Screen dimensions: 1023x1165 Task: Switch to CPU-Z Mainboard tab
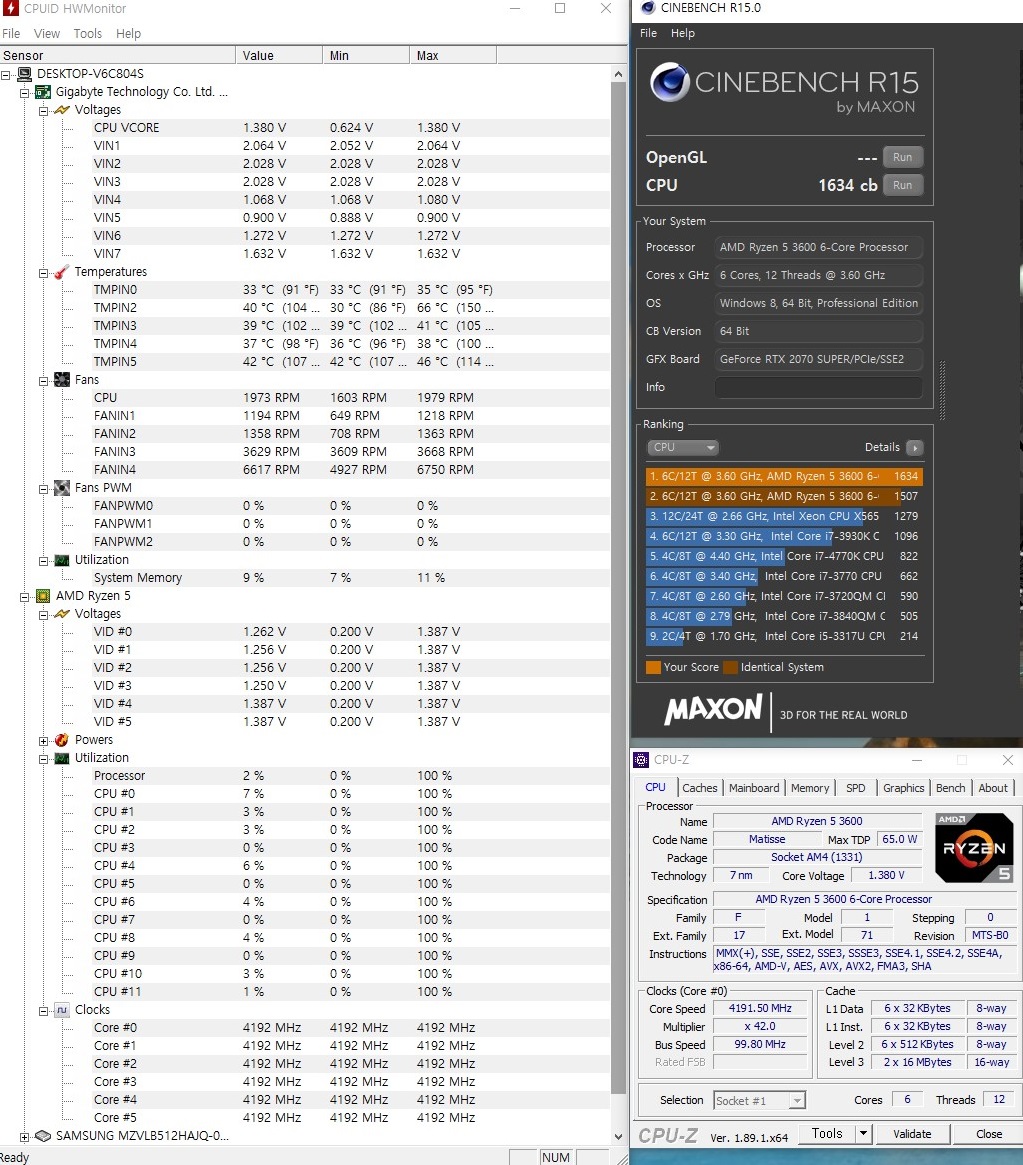(754, 788)
